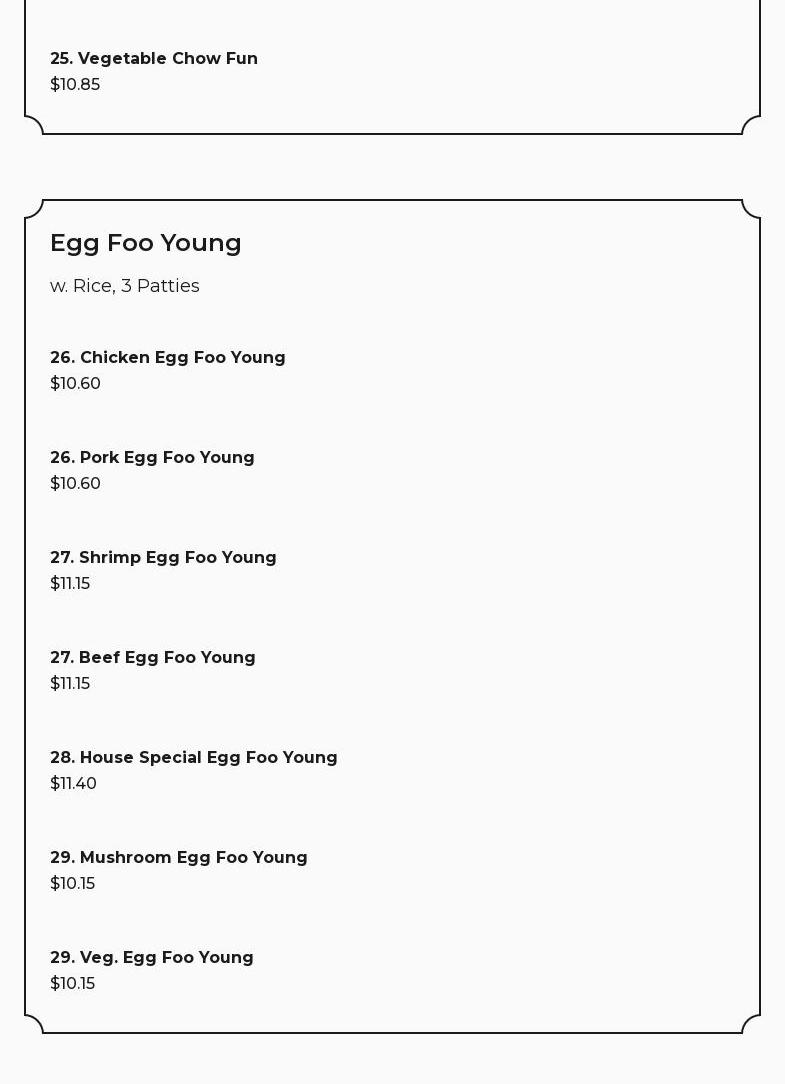Click bottom-right corner ornament of Egg Foo Young card
This screenshot has height=1084, width=785.
pyautogui.click(x=751, y=1024)
